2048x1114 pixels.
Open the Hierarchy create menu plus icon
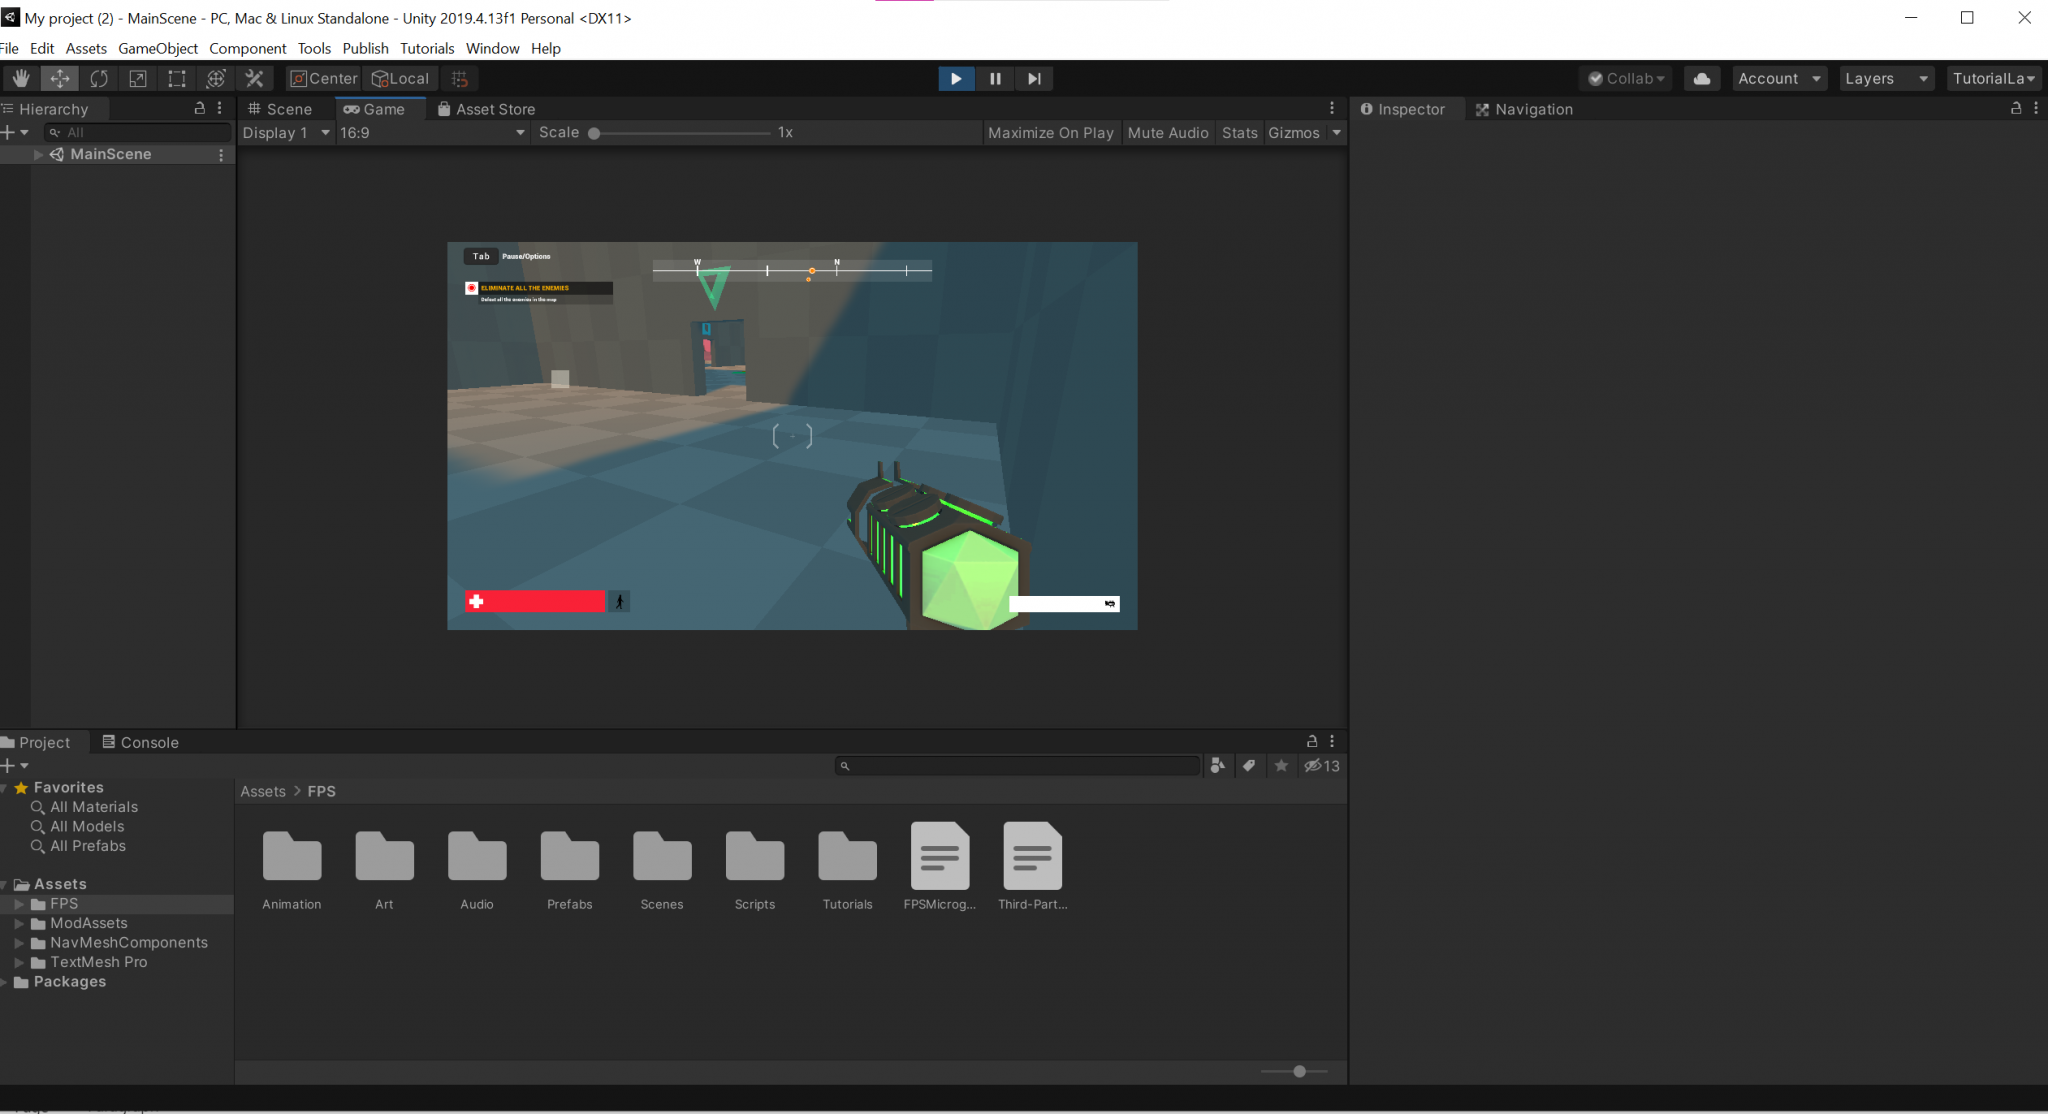(x=10, y=131)
